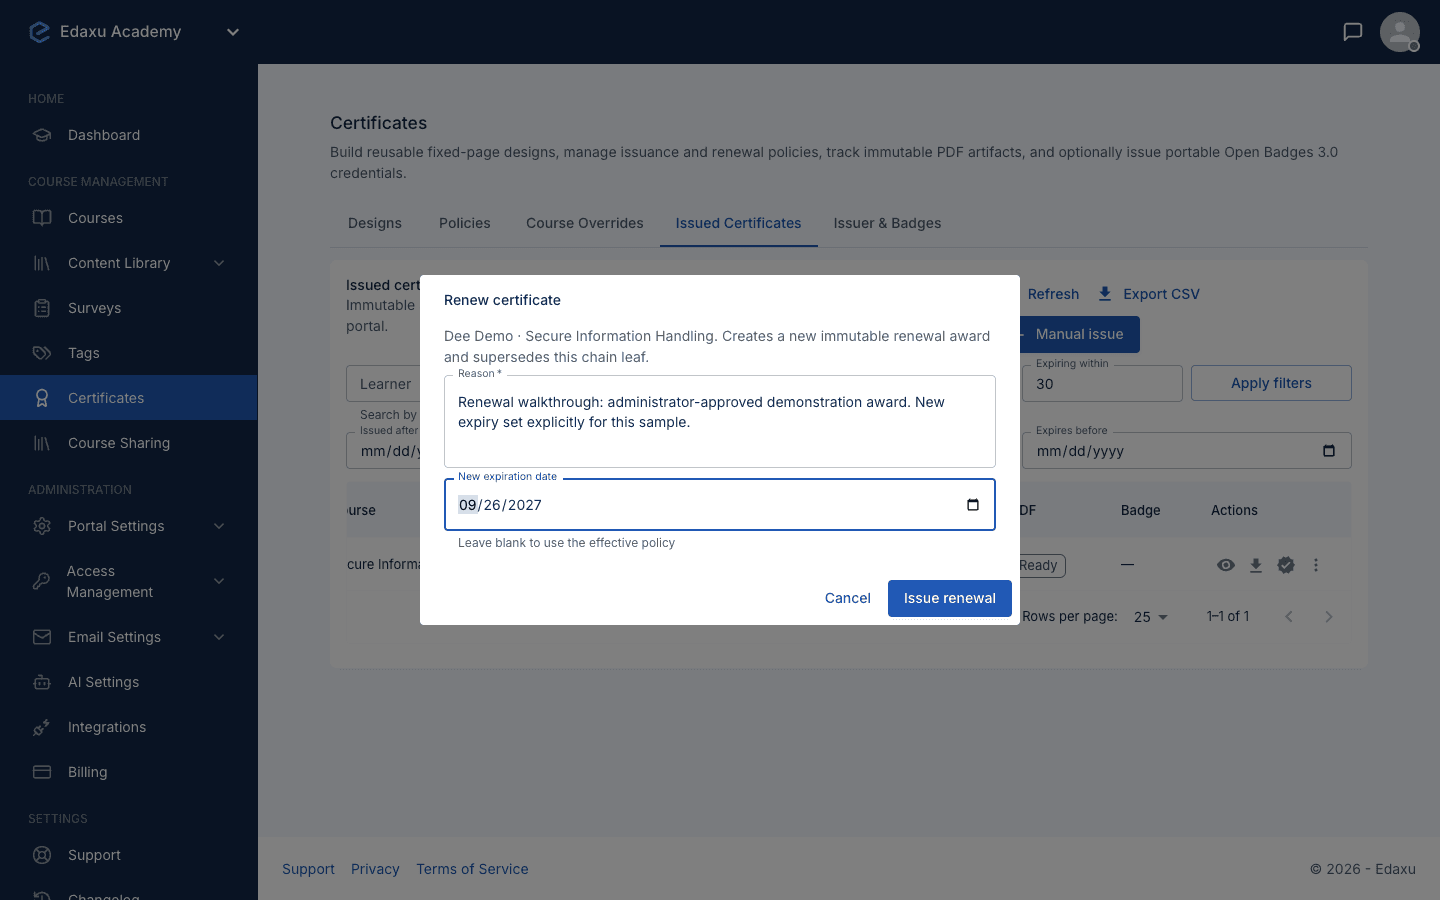1440x900 pixels.
Task: Click the Certificates ribbon icon
Action: pos(42,398)
